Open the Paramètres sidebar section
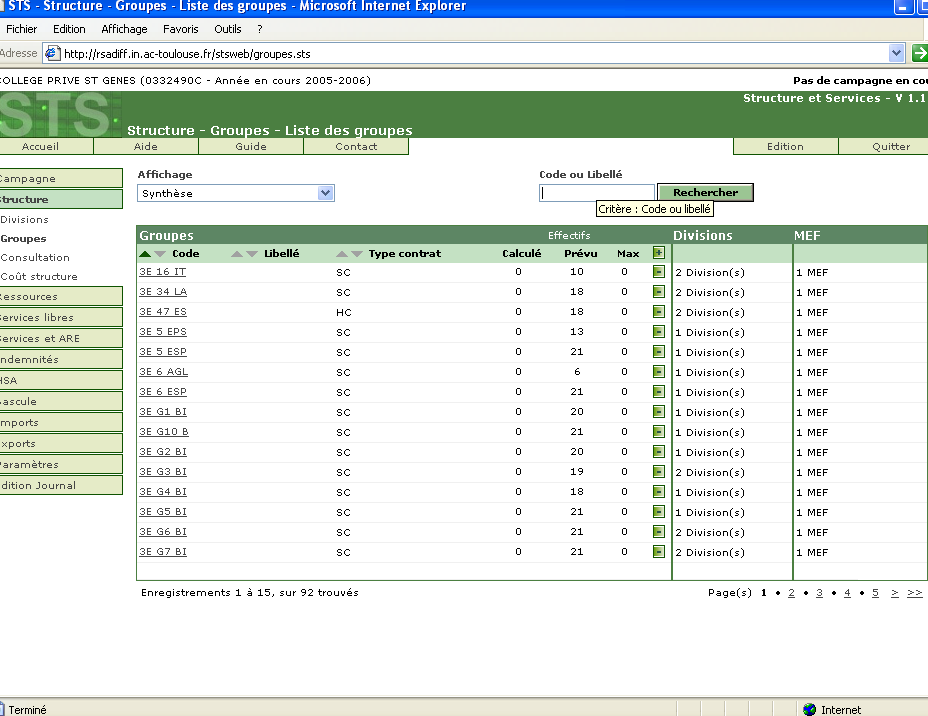 pyautogui.click(x=60, y=465)
